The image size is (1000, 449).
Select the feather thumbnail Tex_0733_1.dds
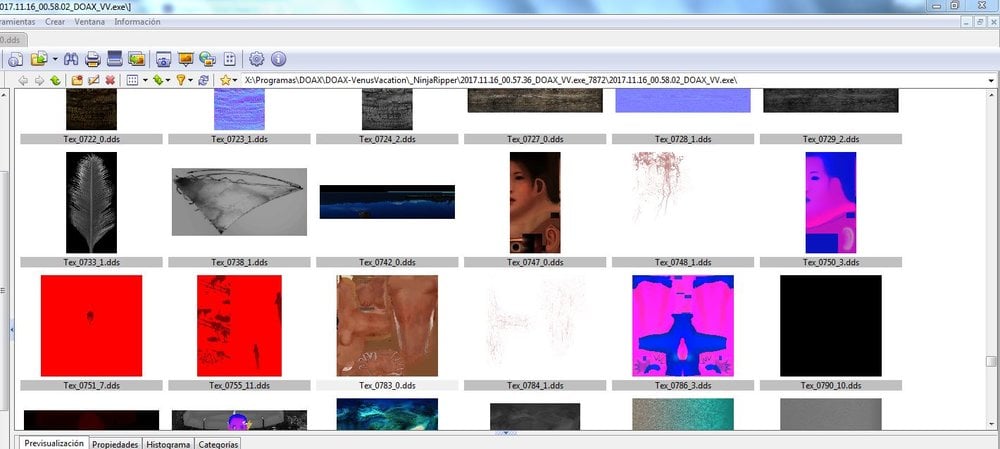click(91, 202)
